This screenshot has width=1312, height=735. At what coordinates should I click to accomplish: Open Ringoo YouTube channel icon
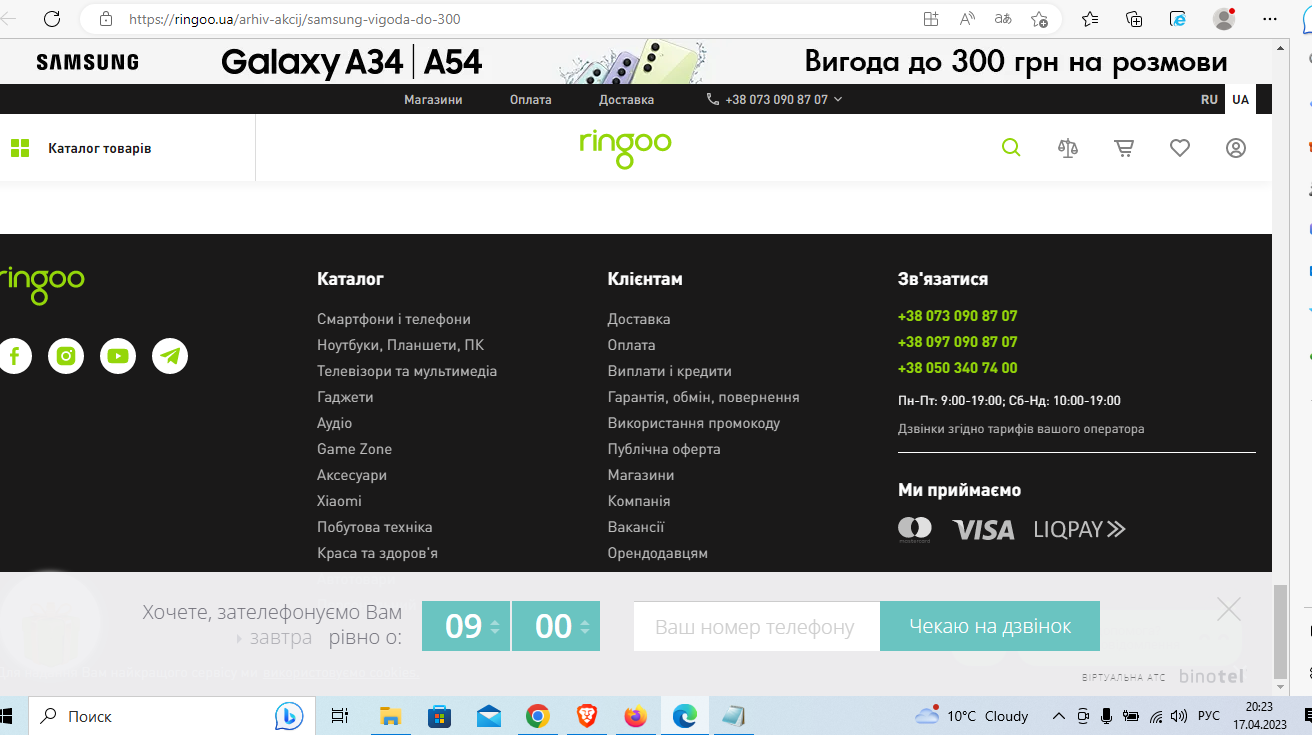pyautogui.click(x=118, y=356)
